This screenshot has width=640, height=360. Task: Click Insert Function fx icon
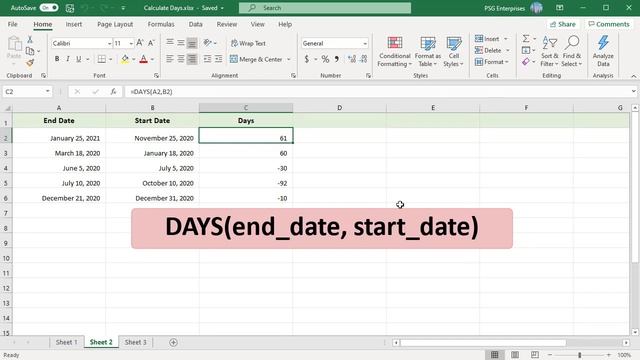pos(113,92)
